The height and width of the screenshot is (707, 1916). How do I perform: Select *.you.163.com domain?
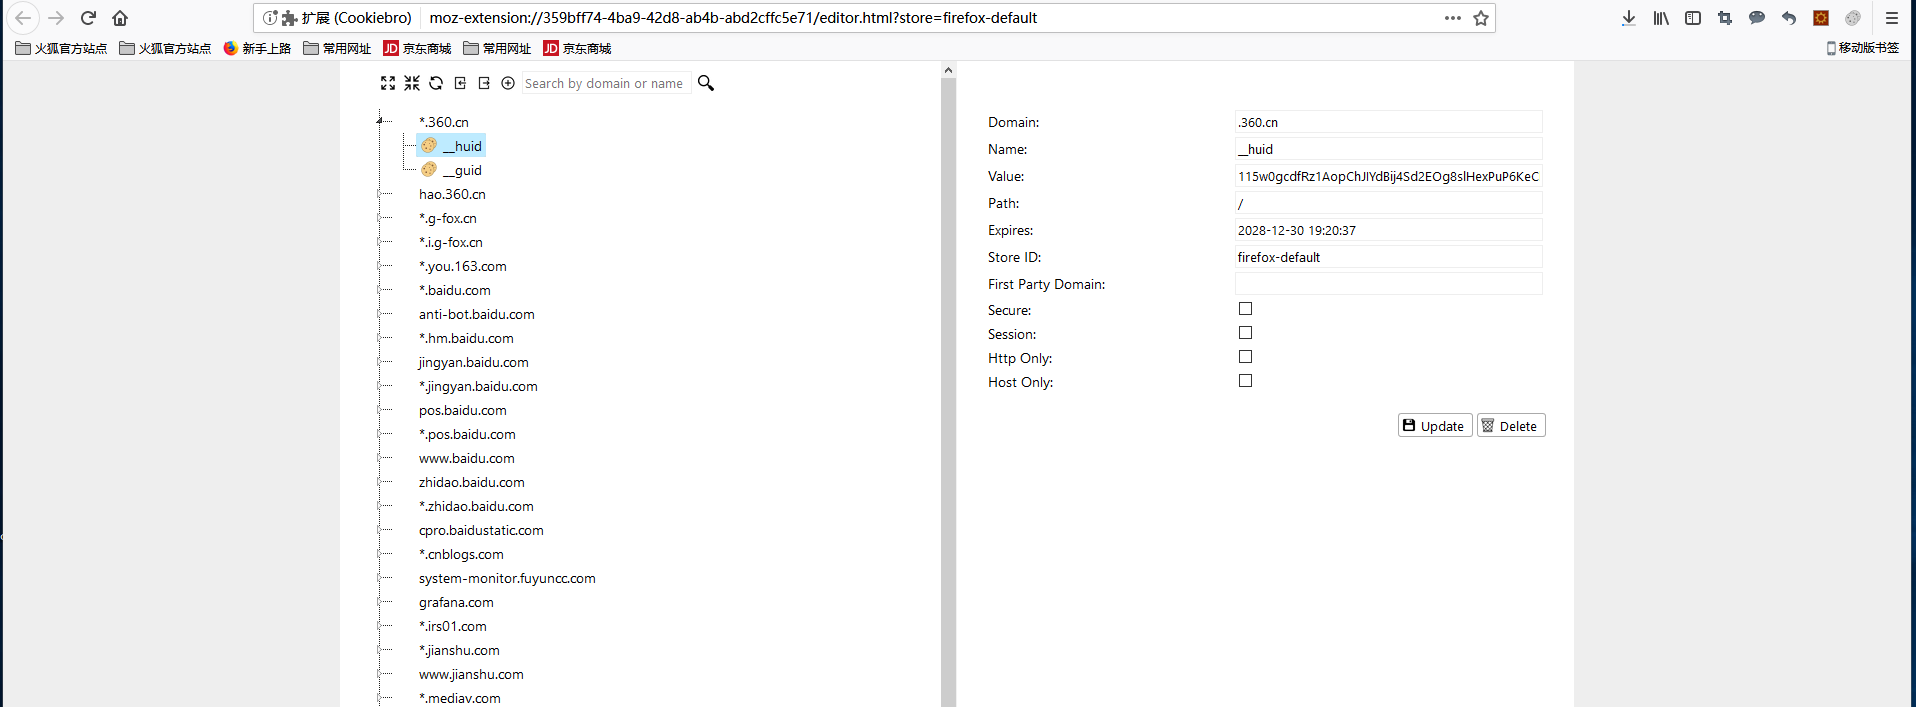[x=463, y=266]
